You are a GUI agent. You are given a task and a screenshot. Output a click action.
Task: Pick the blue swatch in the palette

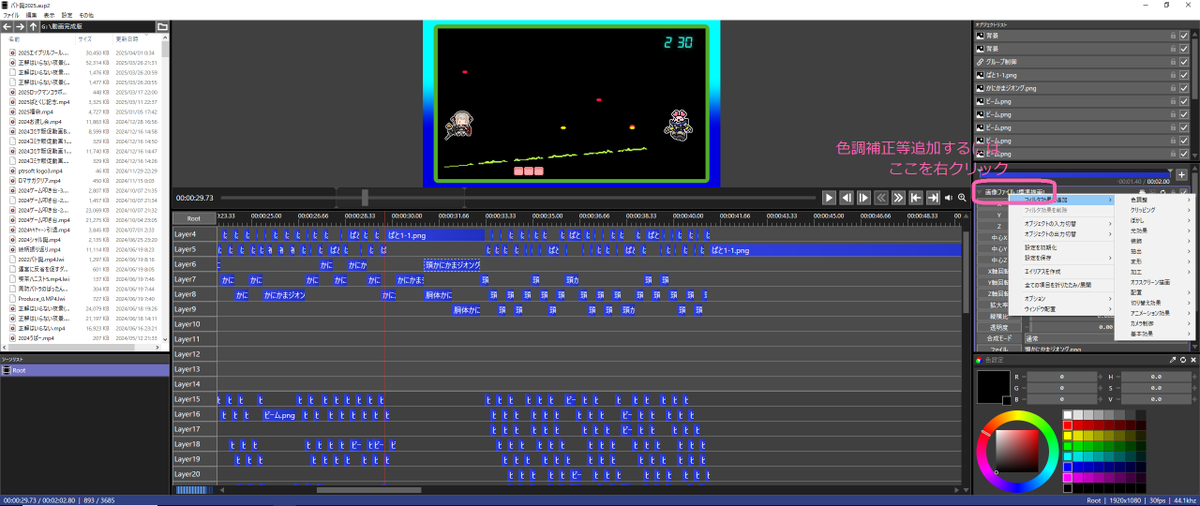click(x=1068, y=466)
